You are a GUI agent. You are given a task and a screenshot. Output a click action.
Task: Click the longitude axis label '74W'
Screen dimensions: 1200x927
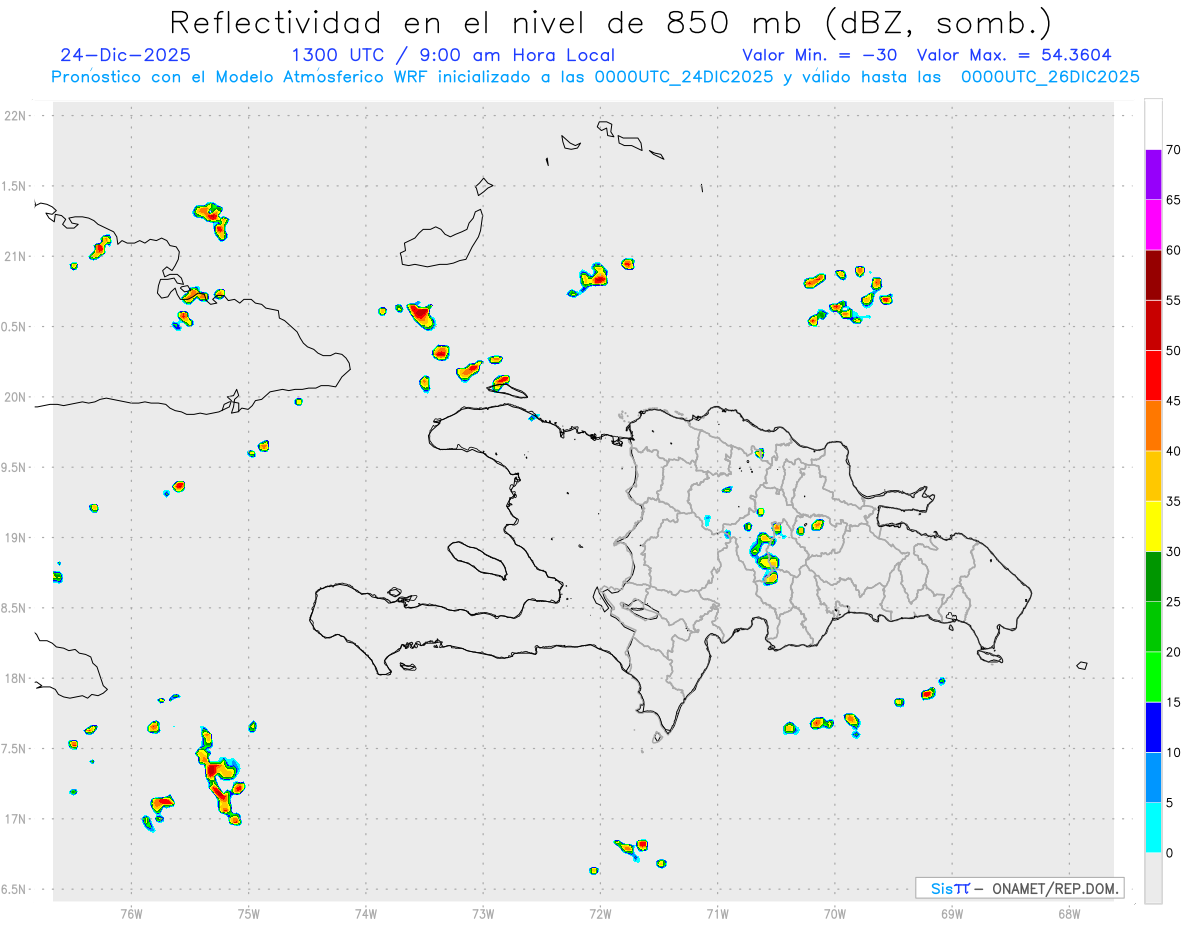366,913
